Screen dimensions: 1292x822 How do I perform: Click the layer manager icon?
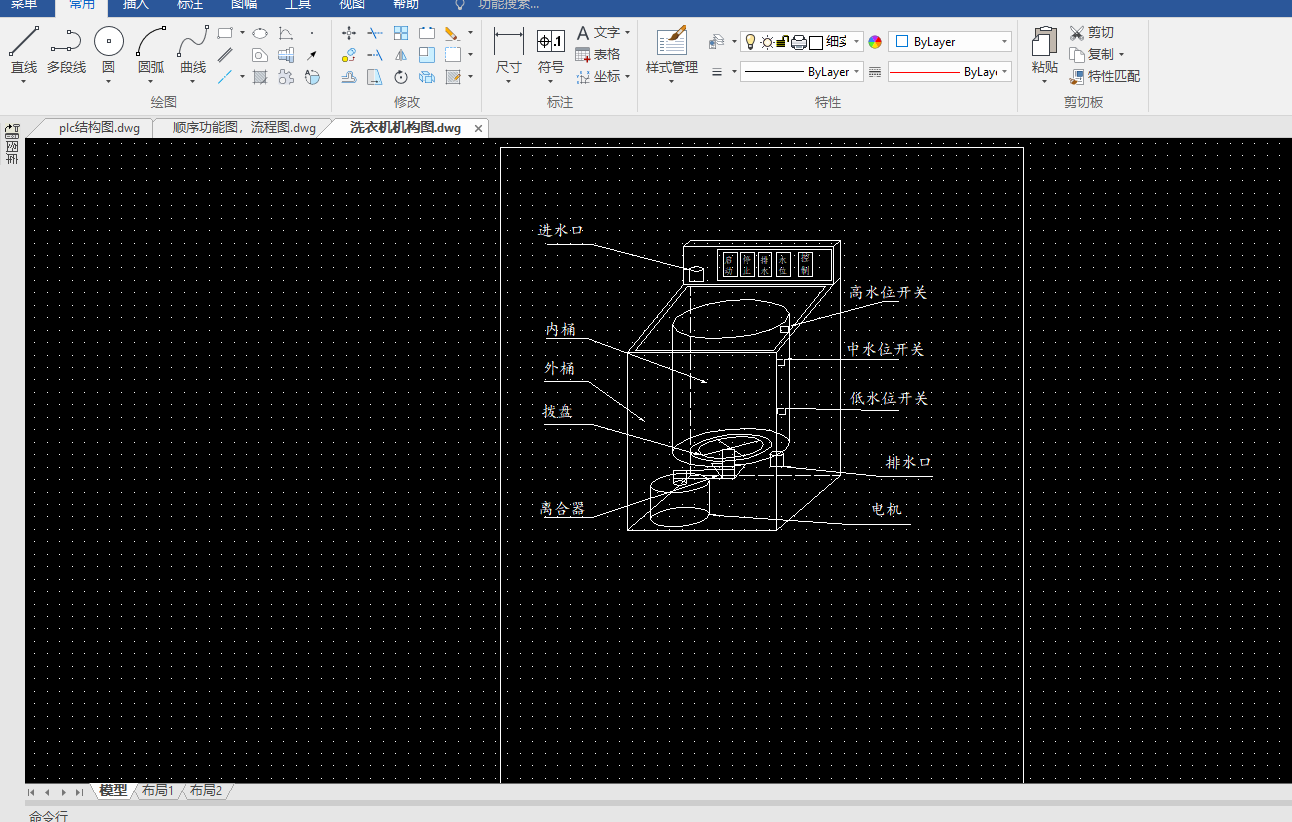click(x=716, y=42)
